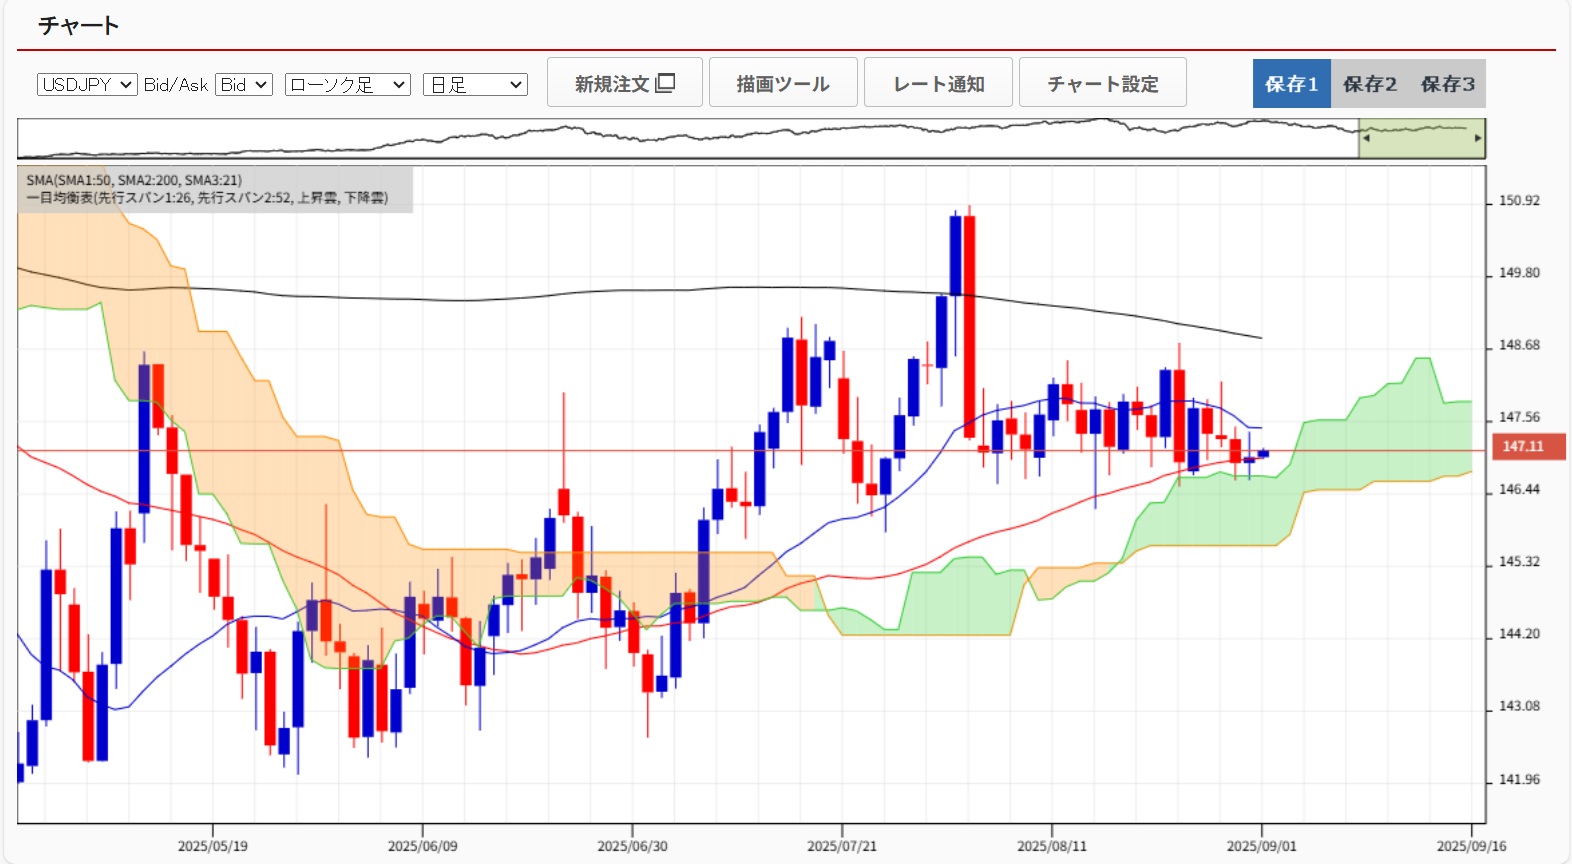Screen dimensions: 1572x864
Task: Click the Bid/Ask label text
Action: pos(176,85)
